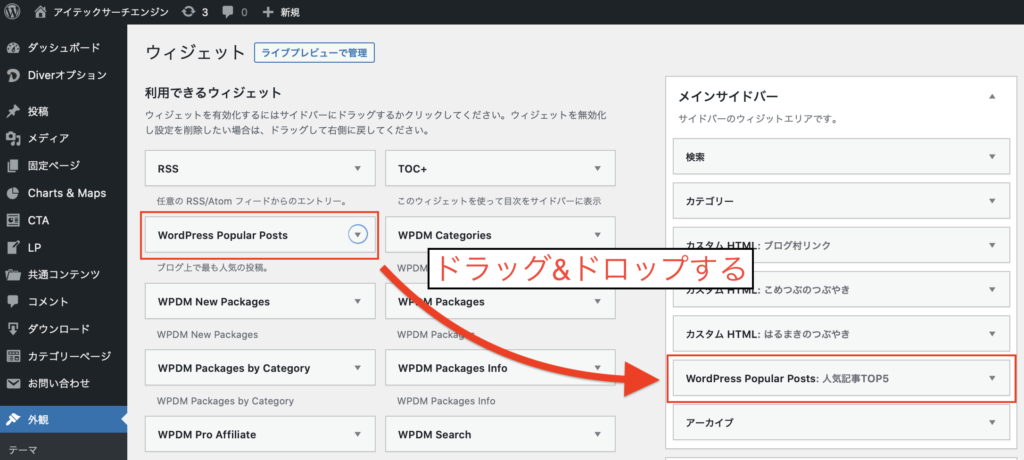
Task: Click the ダッシュボード gauge icon
Action: [13, 48]
